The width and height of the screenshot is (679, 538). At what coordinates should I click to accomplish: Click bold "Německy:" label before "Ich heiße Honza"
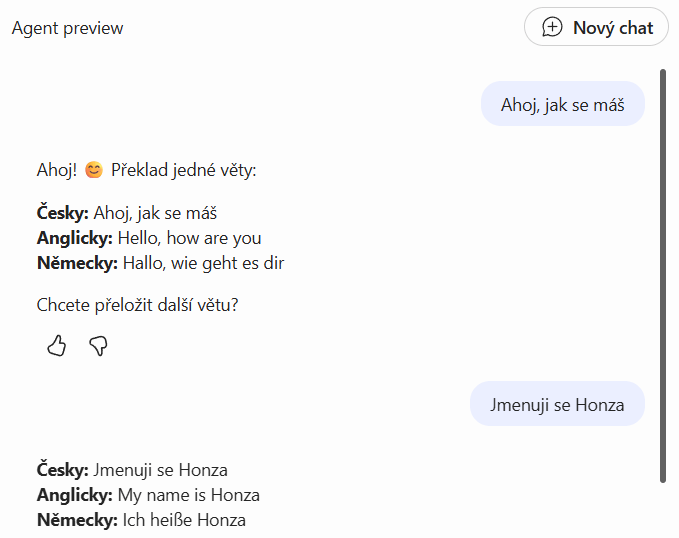(x=77, y=520)
